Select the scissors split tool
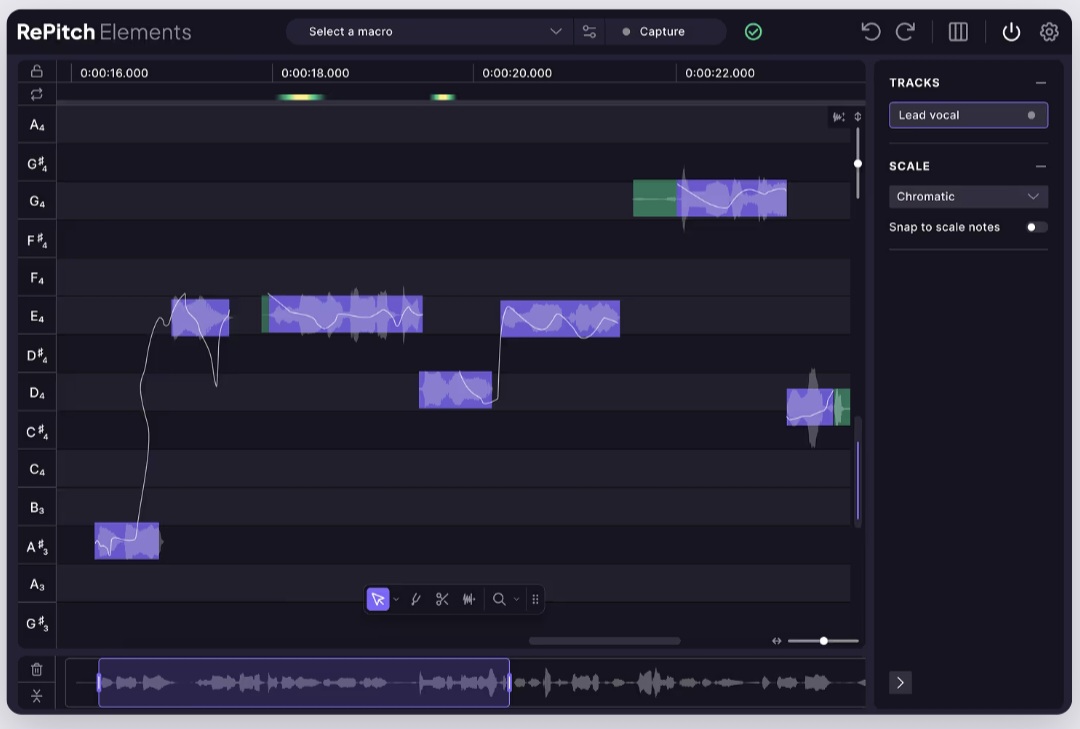Viewport: 1080px width, 729px height. click(x=442, y=599)
